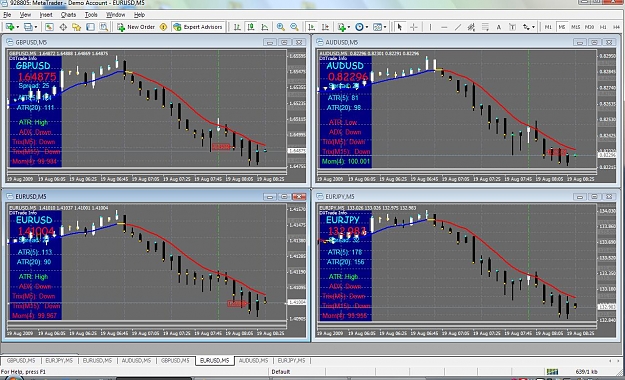The height and width of the screenshot is (380, 625).
Task: Select the Draw Vertical Line tool
Action: tap(430, 27)
